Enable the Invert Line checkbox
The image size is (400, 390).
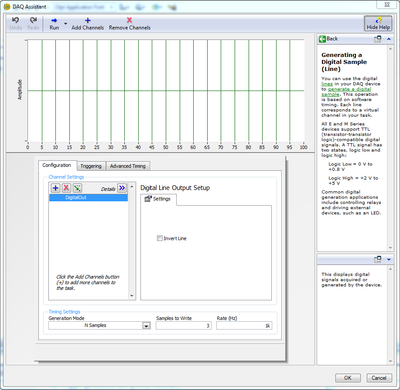tap(160, 238)
